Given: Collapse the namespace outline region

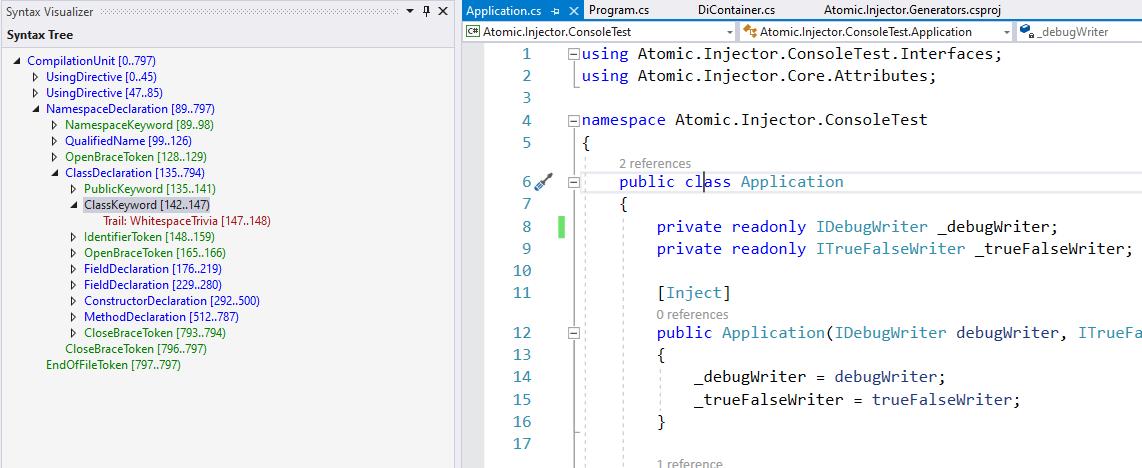Looking at the screenshot, I should click(573, 120).
